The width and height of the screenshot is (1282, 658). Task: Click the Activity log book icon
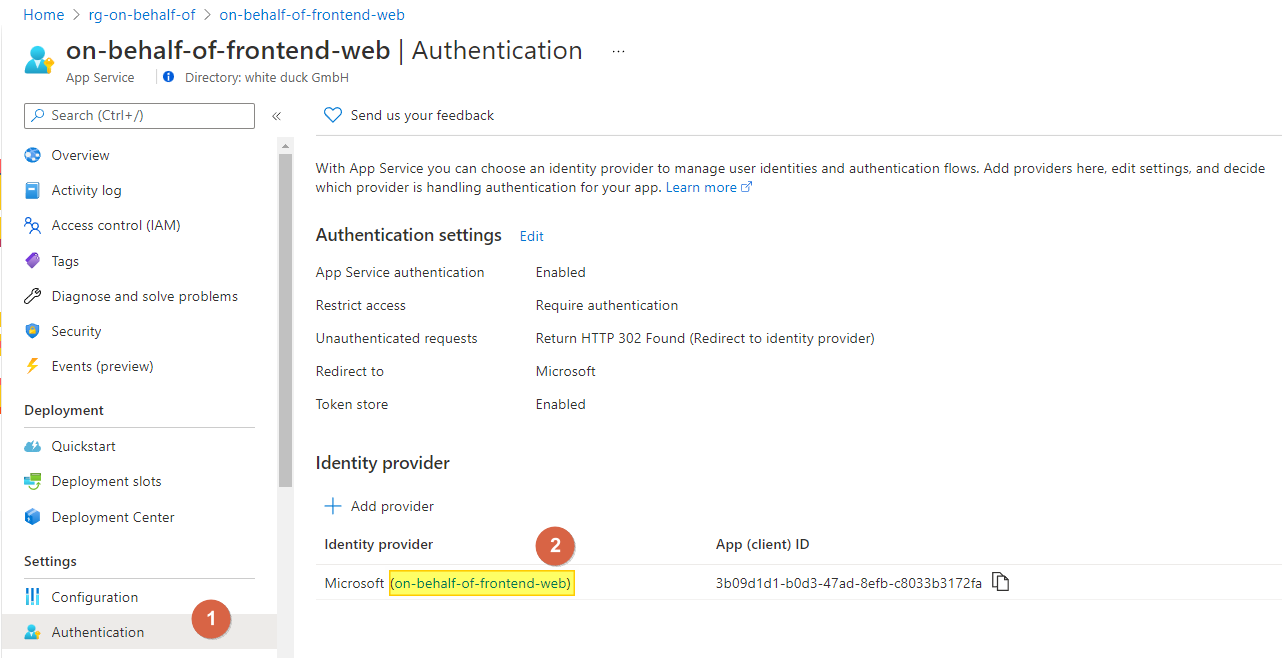pos(33,190)
